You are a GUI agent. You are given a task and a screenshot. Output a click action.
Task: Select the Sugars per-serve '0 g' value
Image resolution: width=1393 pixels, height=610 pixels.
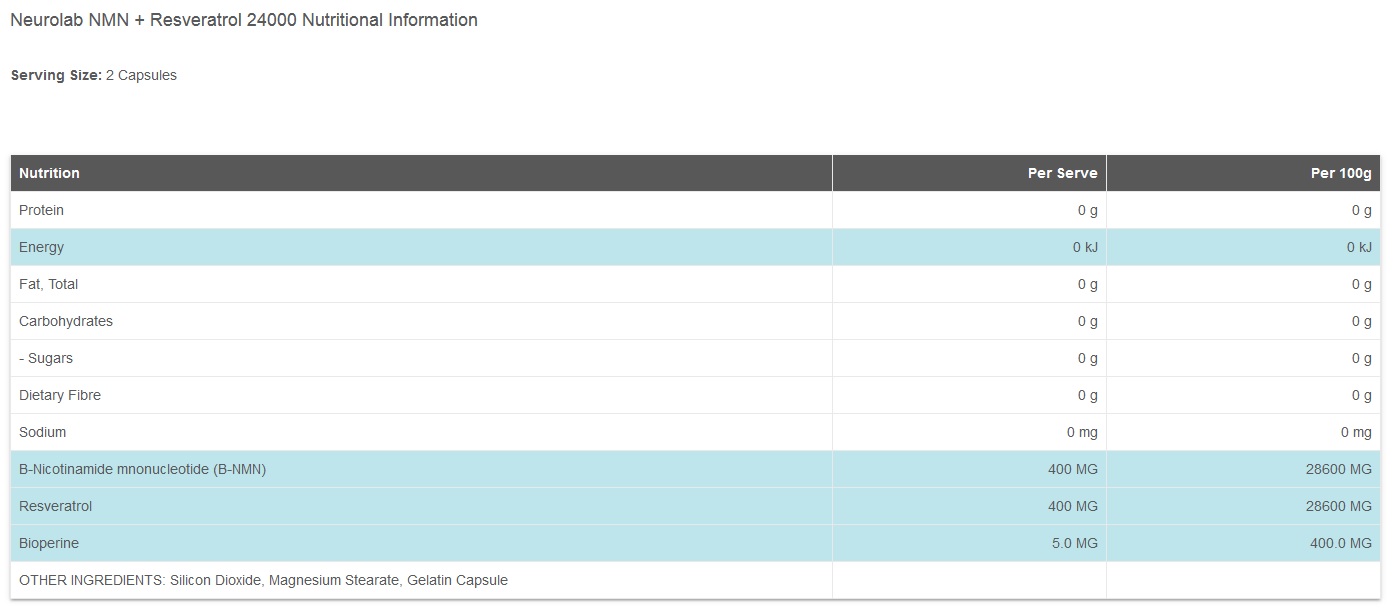[x=1087, y=358]
